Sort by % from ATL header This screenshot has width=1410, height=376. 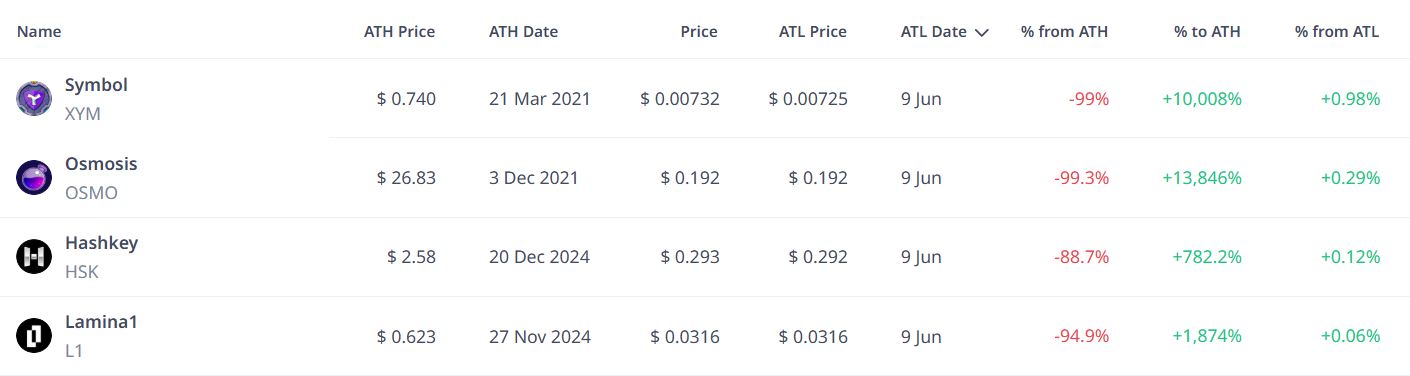coord(1337,31)
